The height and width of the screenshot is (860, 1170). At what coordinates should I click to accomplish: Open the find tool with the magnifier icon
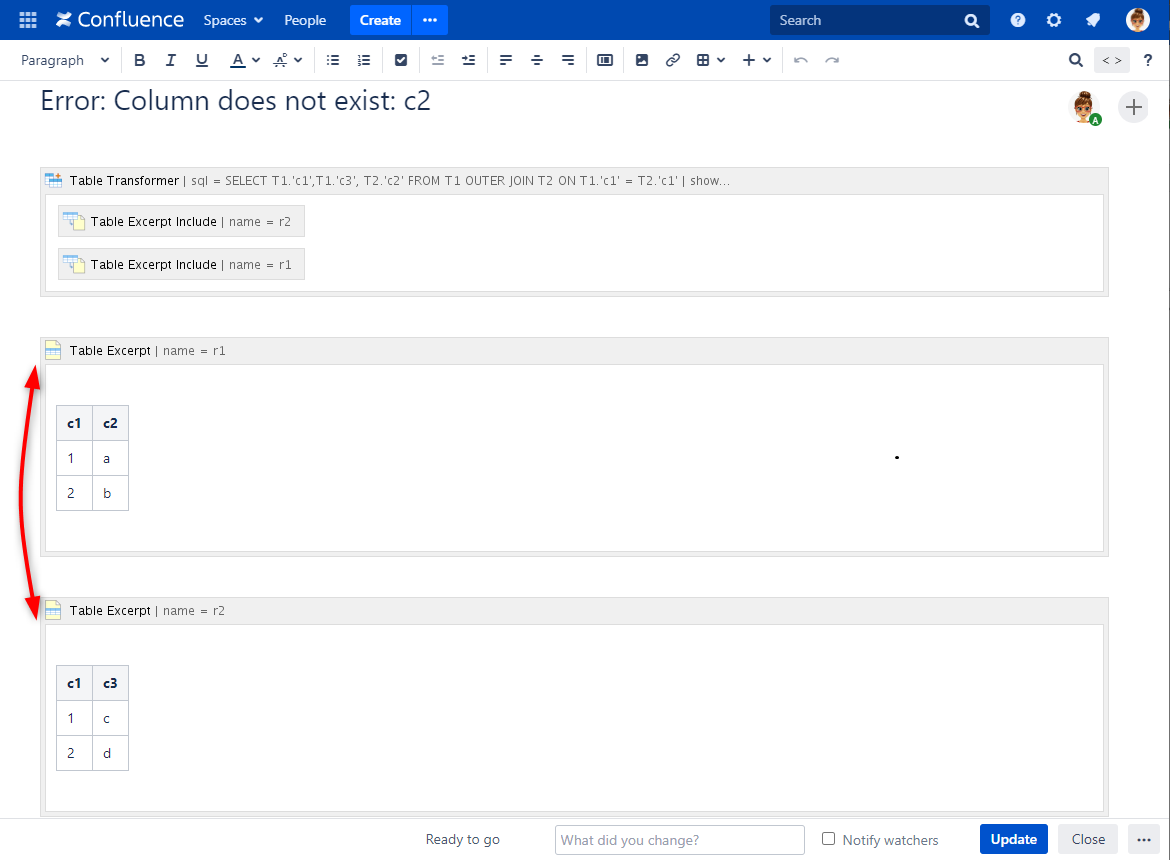pos(1076,60)
